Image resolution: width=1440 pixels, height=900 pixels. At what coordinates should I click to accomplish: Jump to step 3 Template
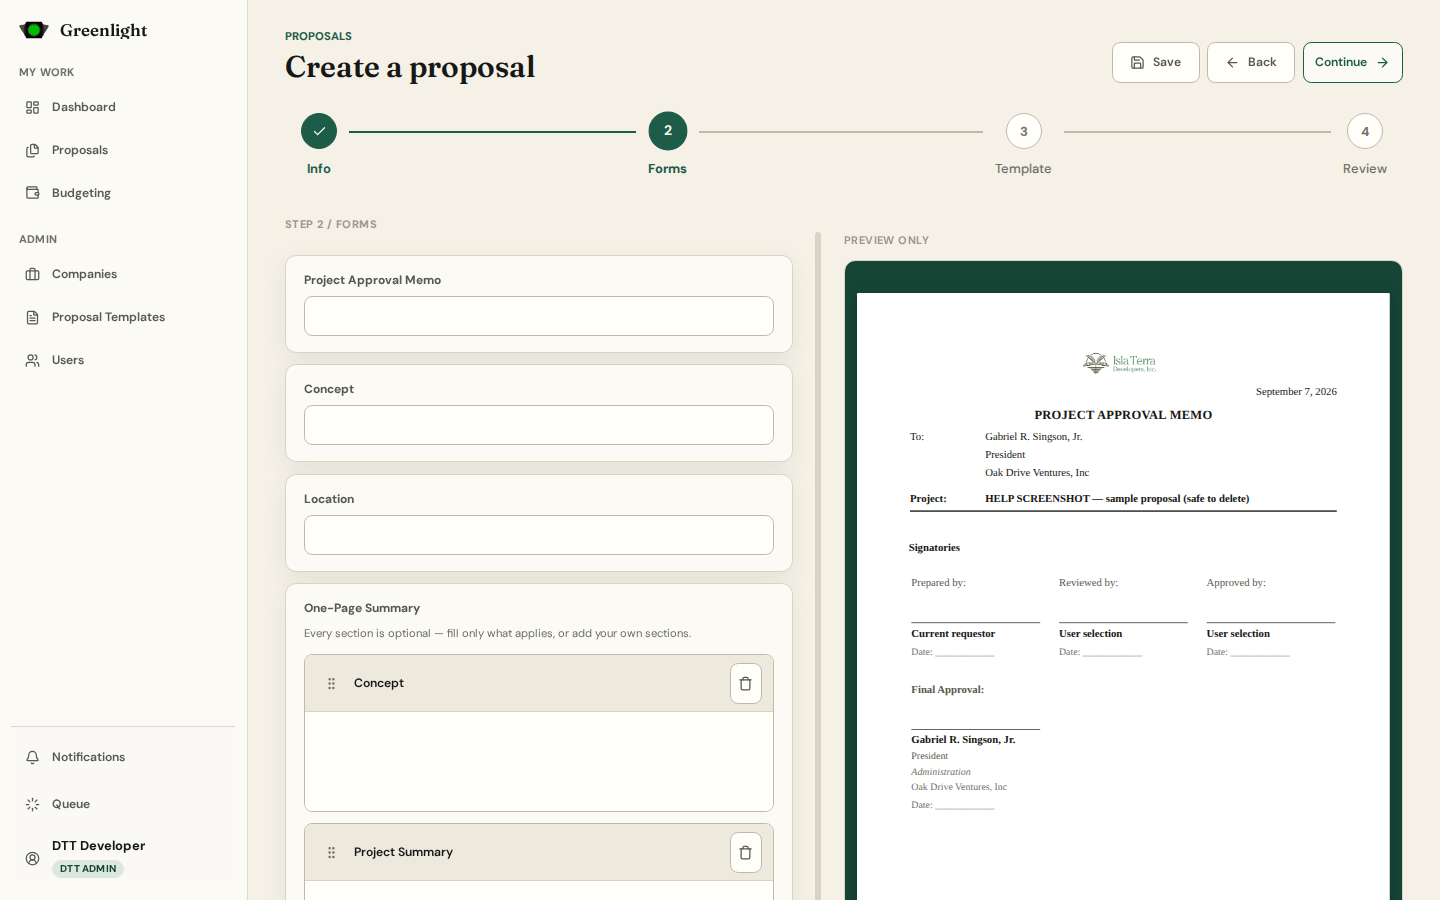click(x=1024, y=131)
